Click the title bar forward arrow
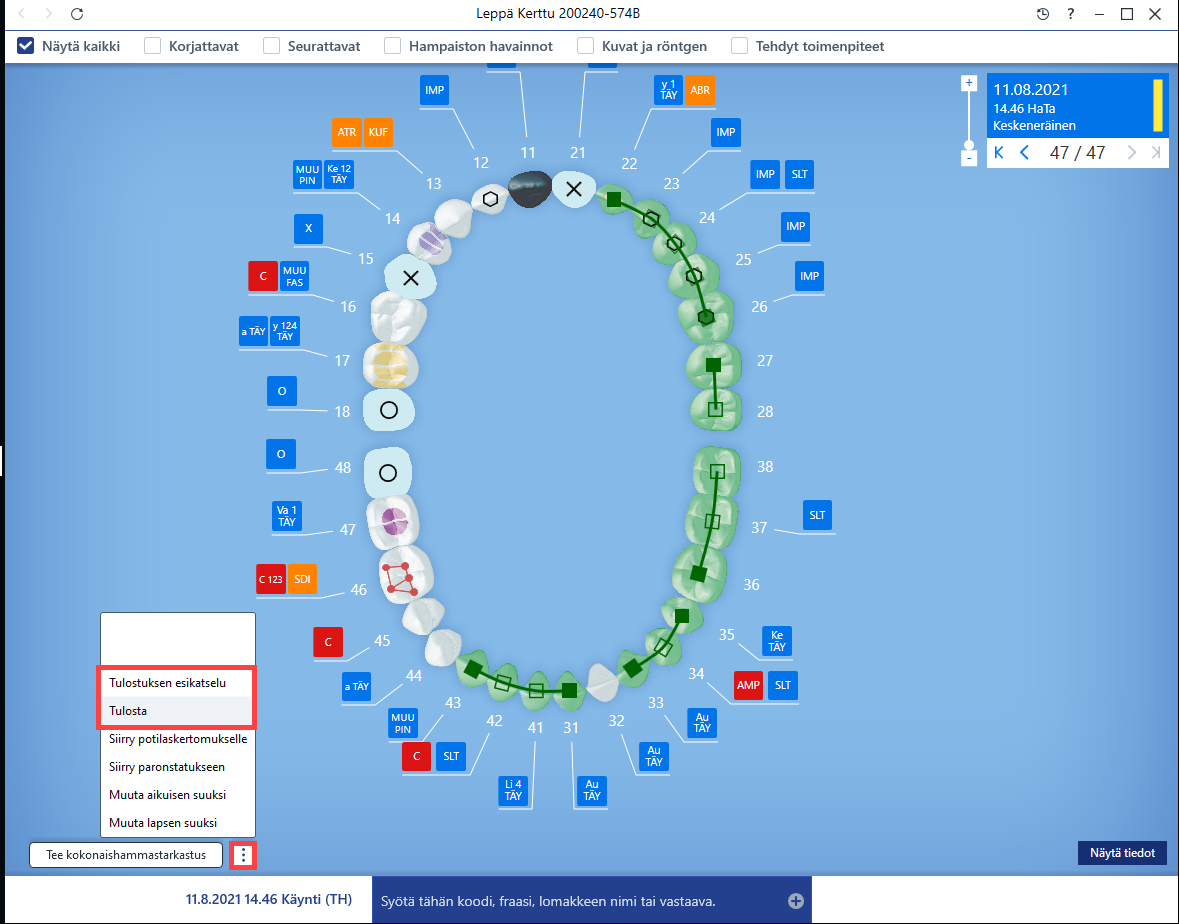 (x=49, y=14)
